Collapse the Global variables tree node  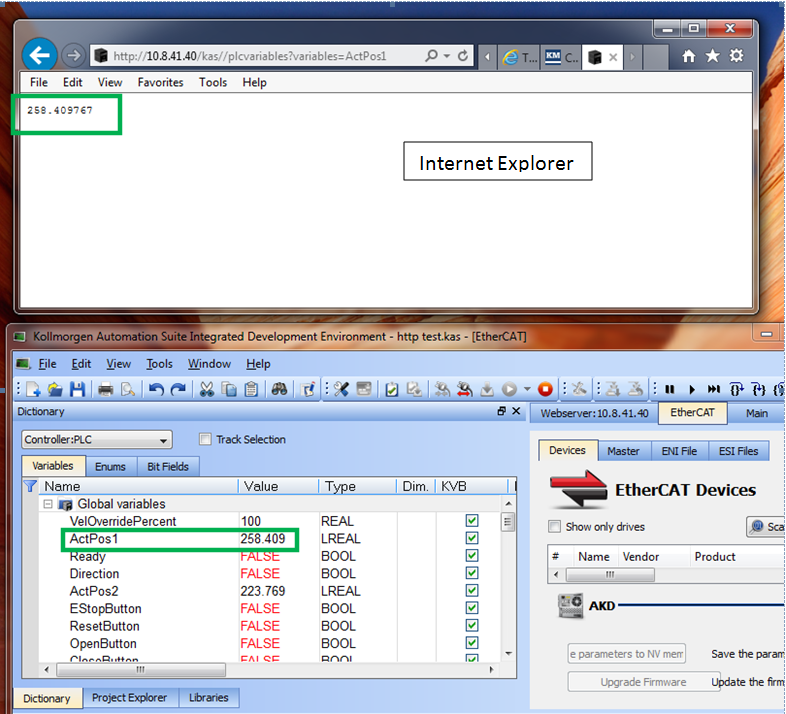click(x=48, y=504)
